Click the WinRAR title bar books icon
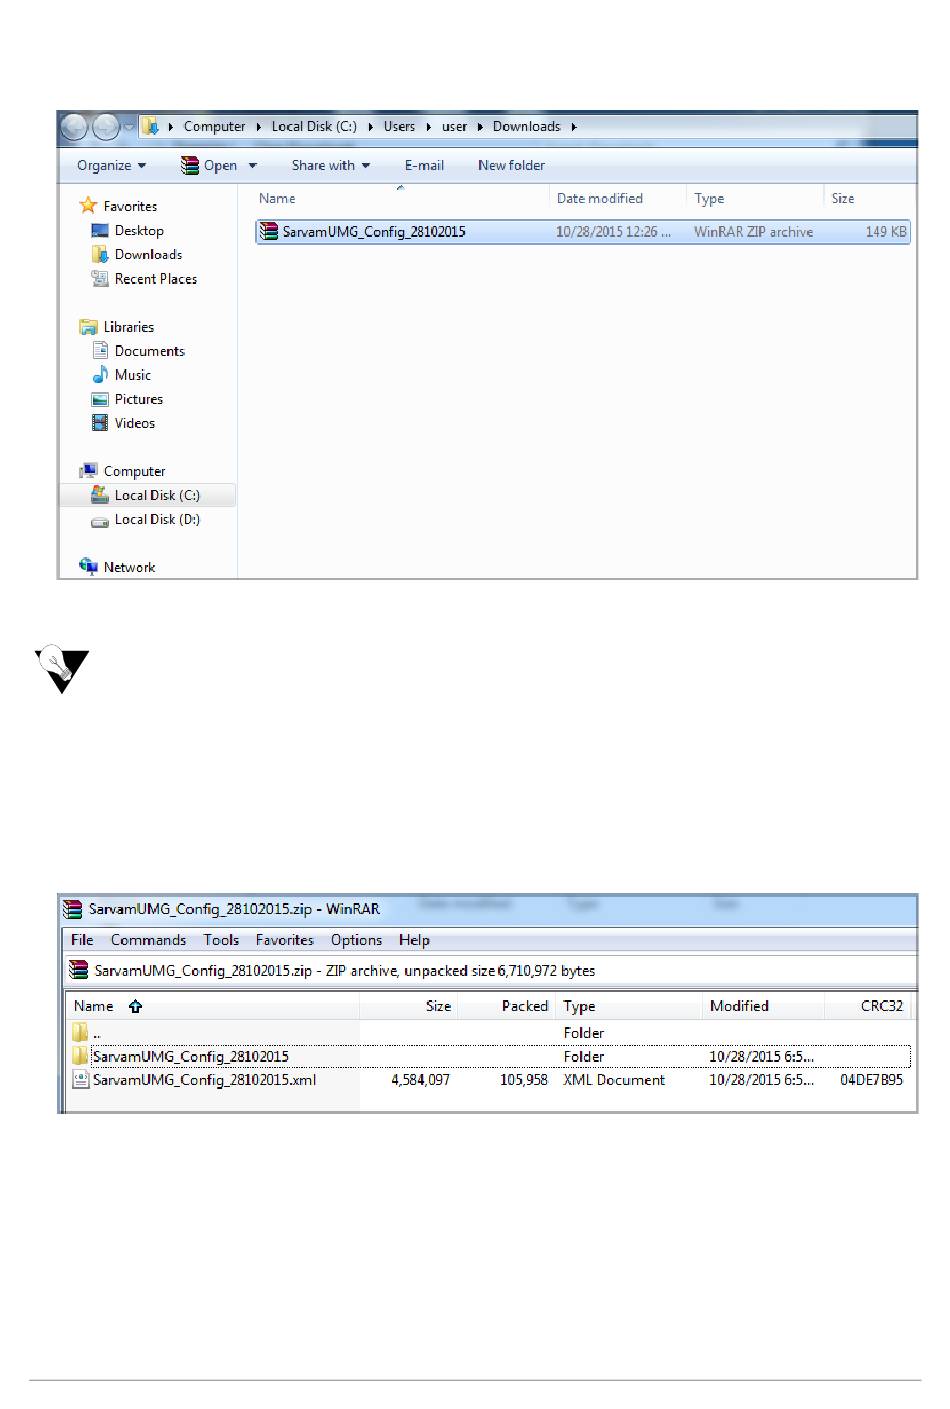The width and height of the screenshot is (950, 1409). [72, 909]
